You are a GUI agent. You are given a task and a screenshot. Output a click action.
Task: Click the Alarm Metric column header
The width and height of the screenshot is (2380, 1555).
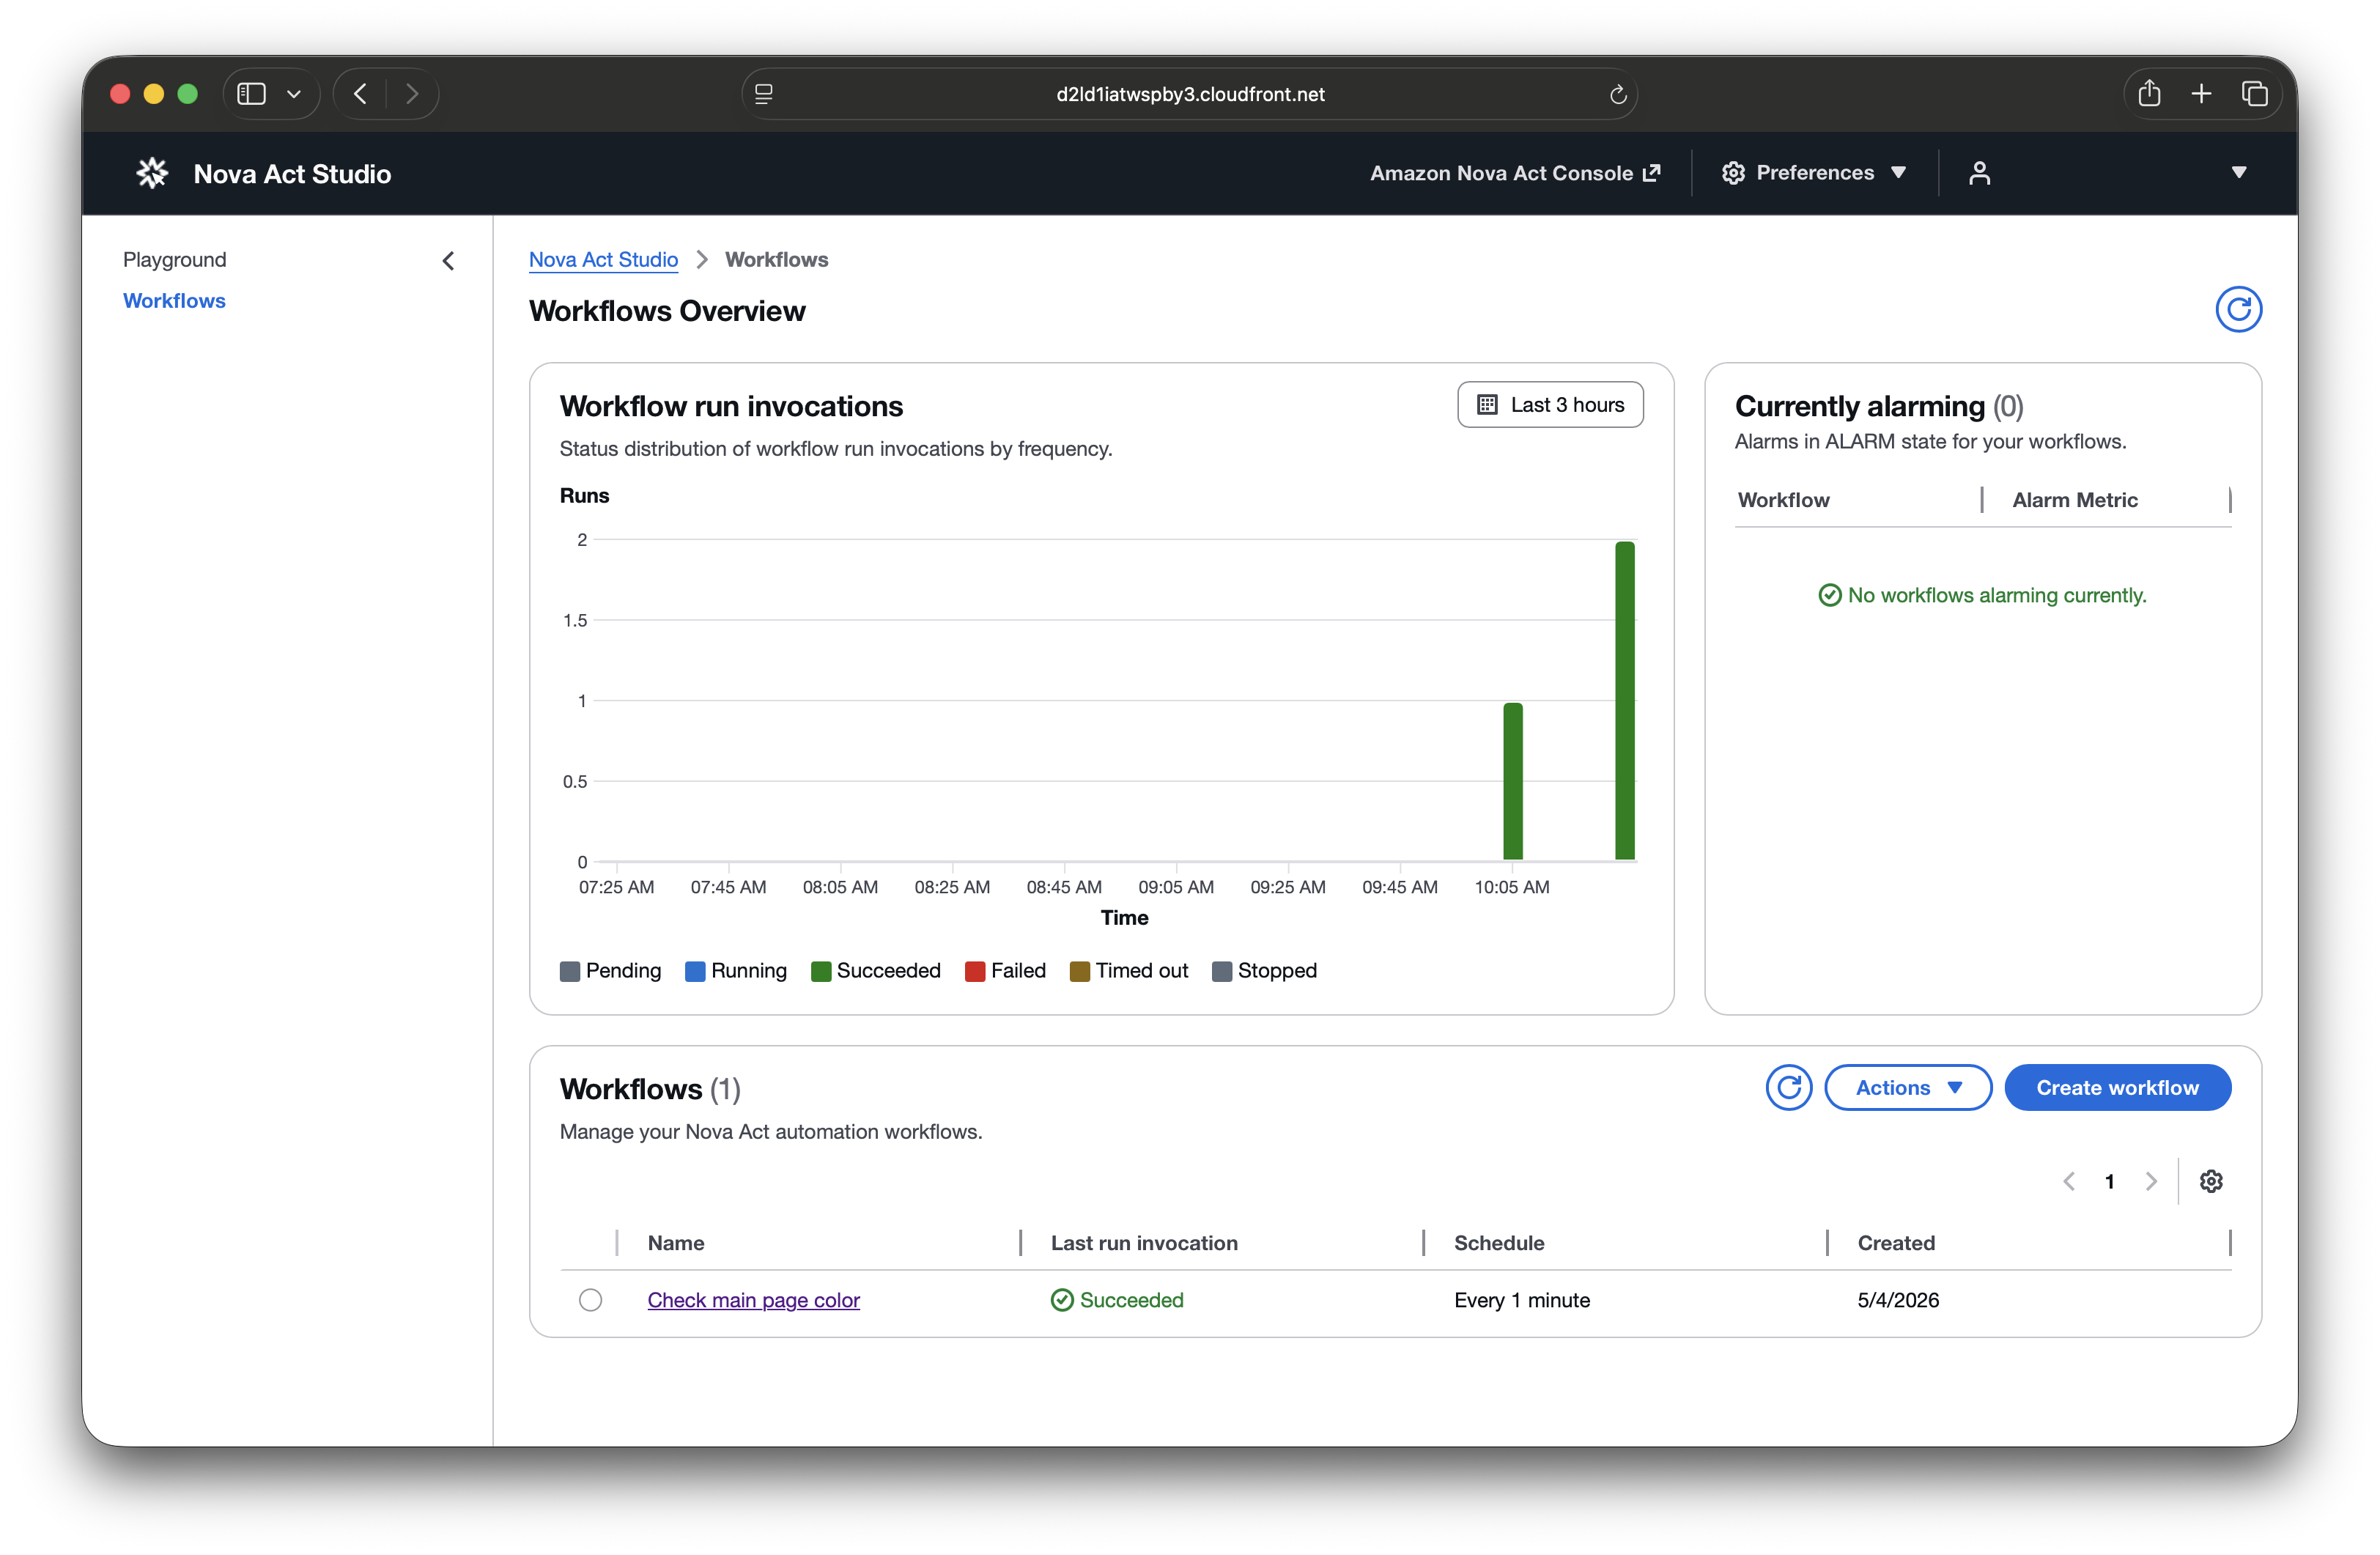tap(2075, 500)
